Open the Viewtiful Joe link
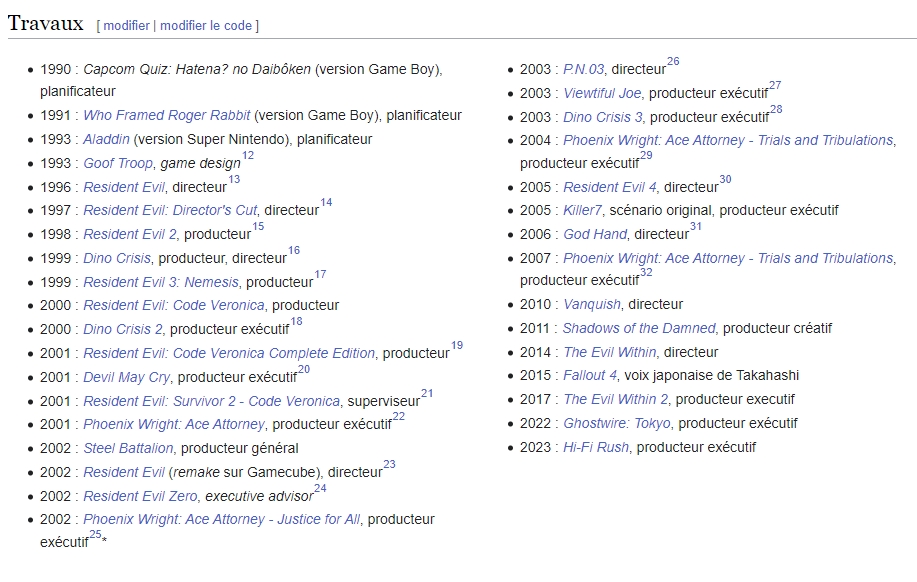Screen dimensions: 917x582 602,93
